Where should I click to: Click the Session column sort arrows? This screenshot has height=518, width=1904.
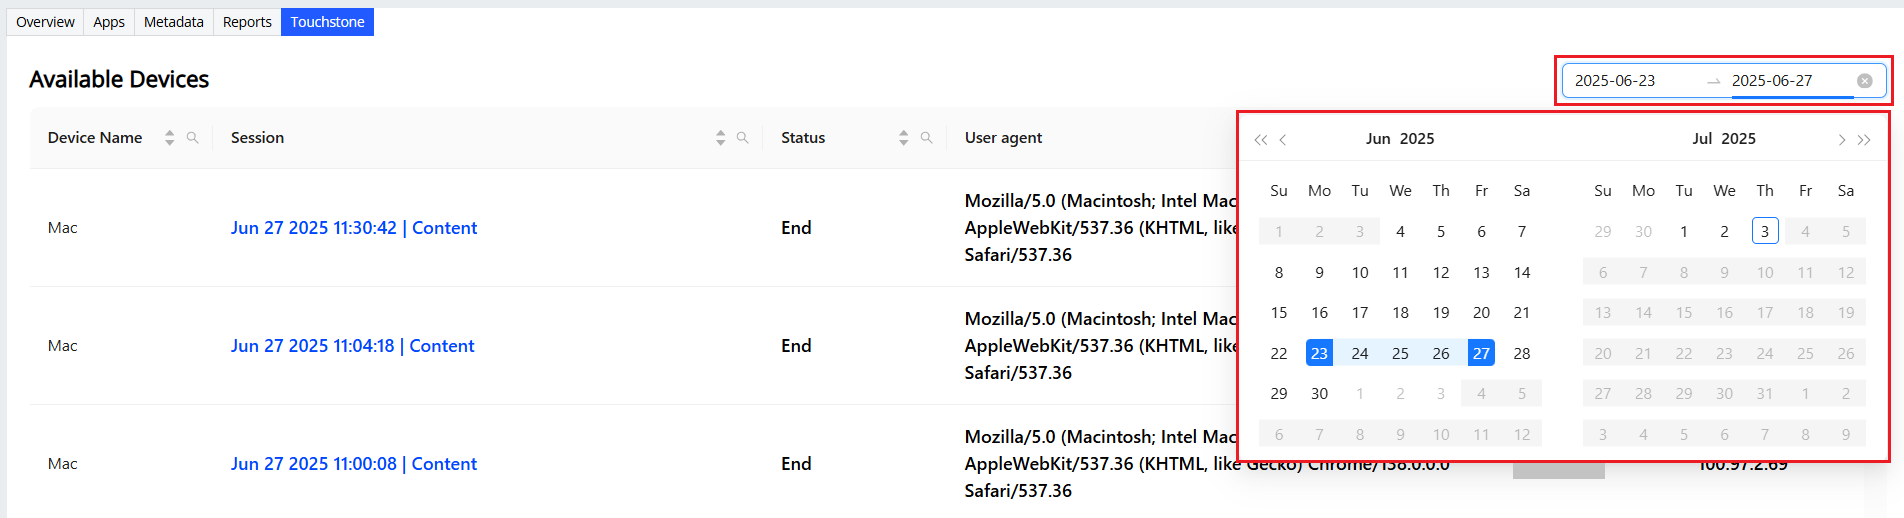720,138
